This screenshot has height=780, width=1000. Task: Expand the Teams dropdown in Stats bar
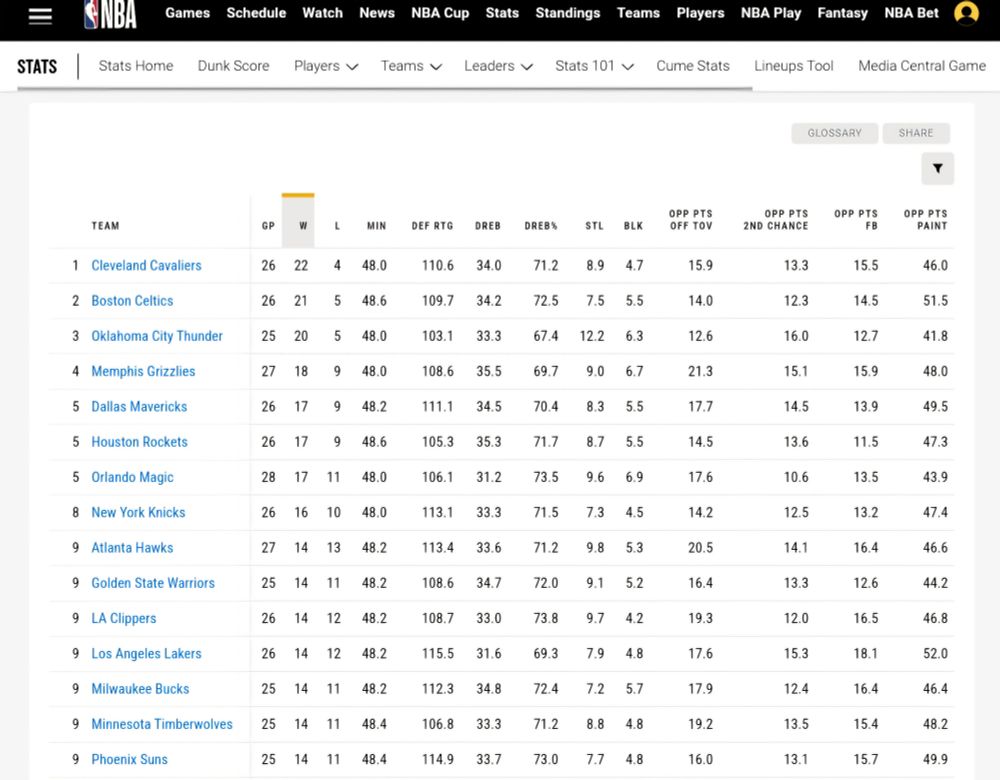(411, 66)
